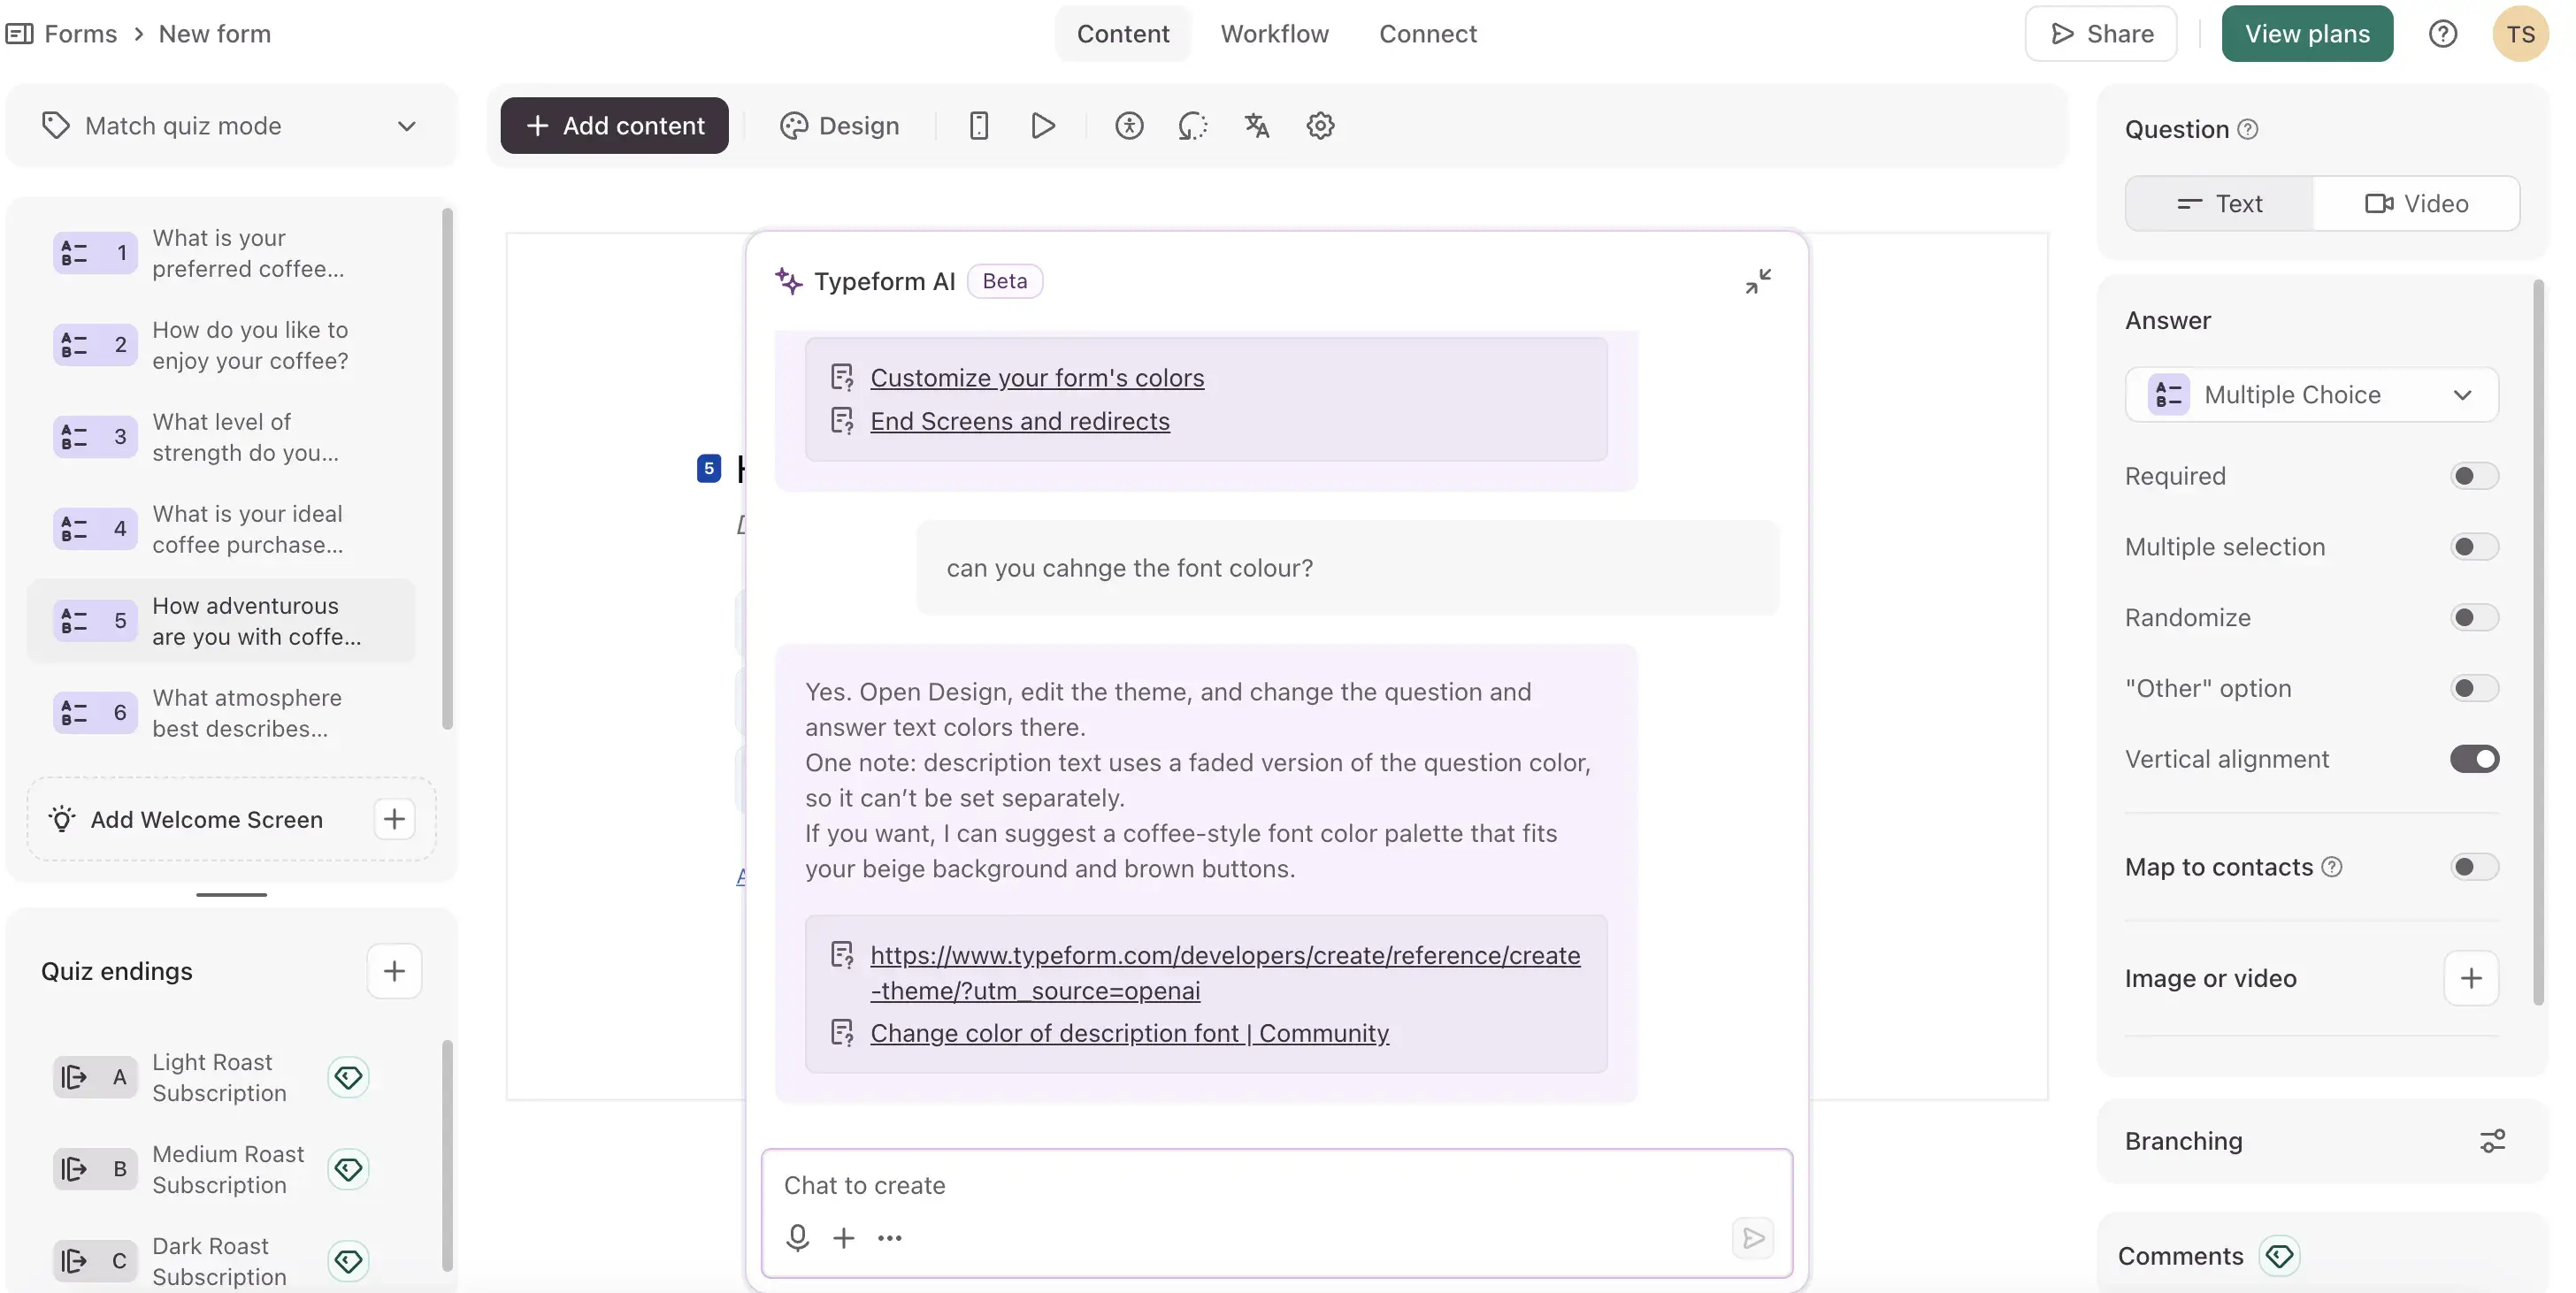The image size is (2576, 1293).
Task: Open Branching settings sliders icon
Action: pos(2492,1141)
